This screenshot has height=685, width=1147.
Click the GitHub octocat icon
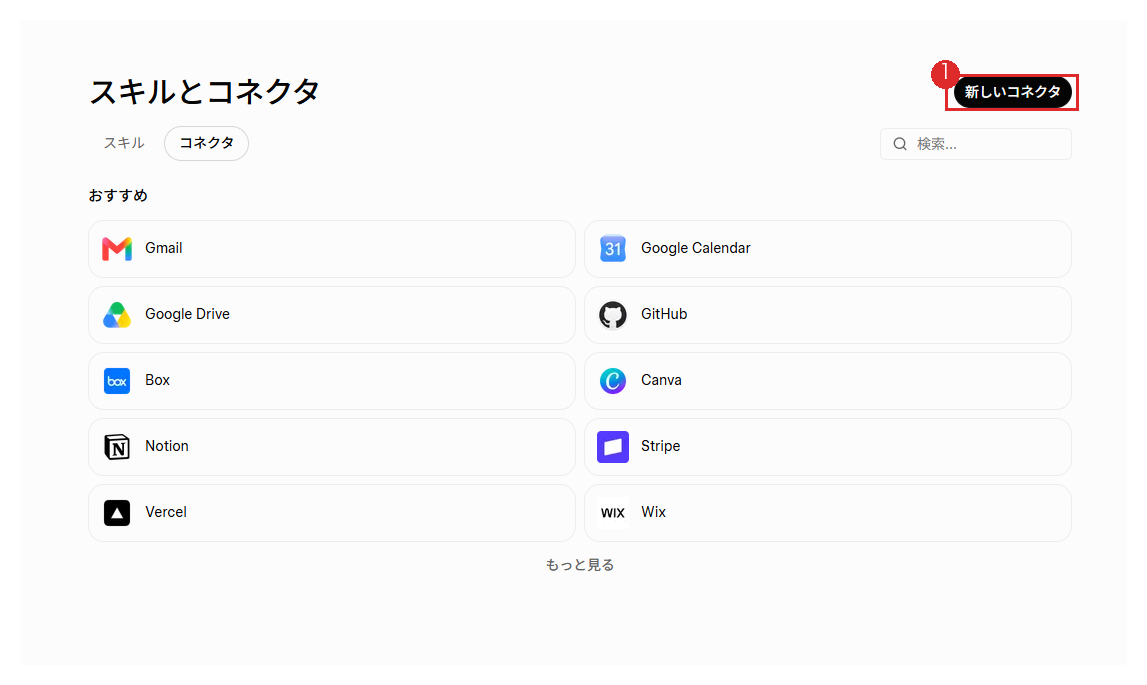point(613,315)
